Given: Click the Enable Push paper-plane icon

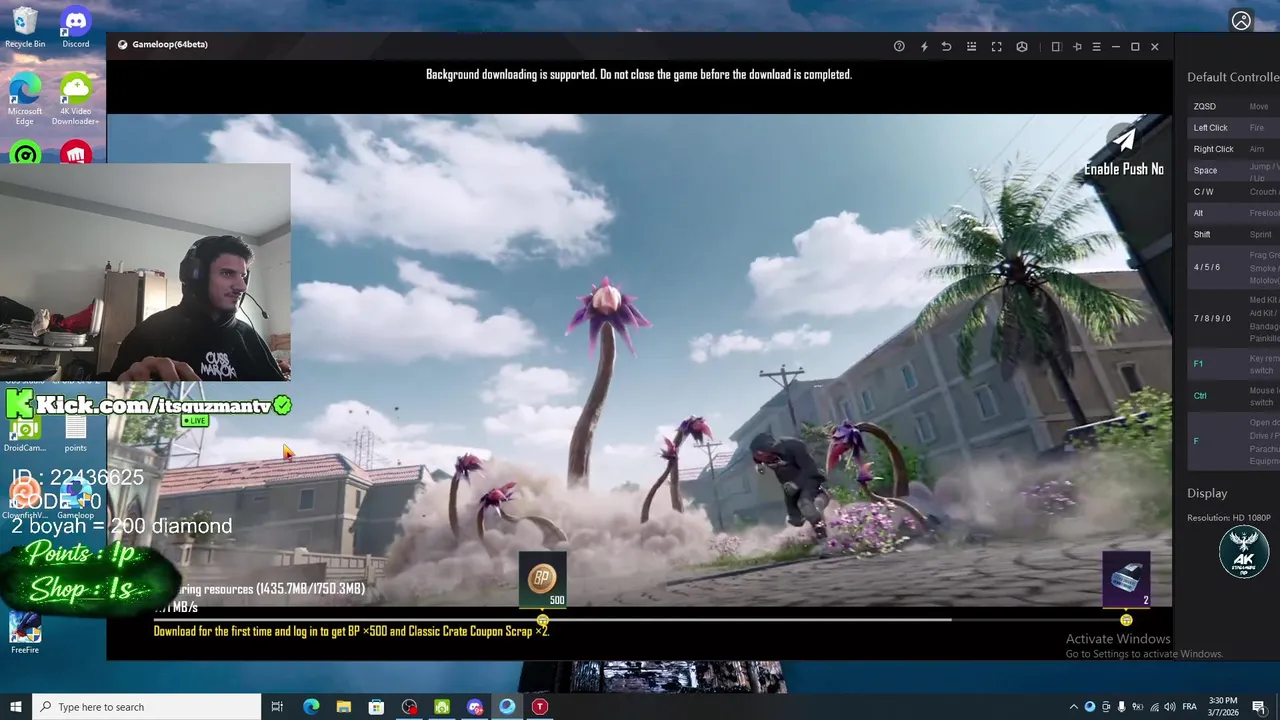Looking at the screenshot, I should pyautogui.click(x=1124, y=139).
